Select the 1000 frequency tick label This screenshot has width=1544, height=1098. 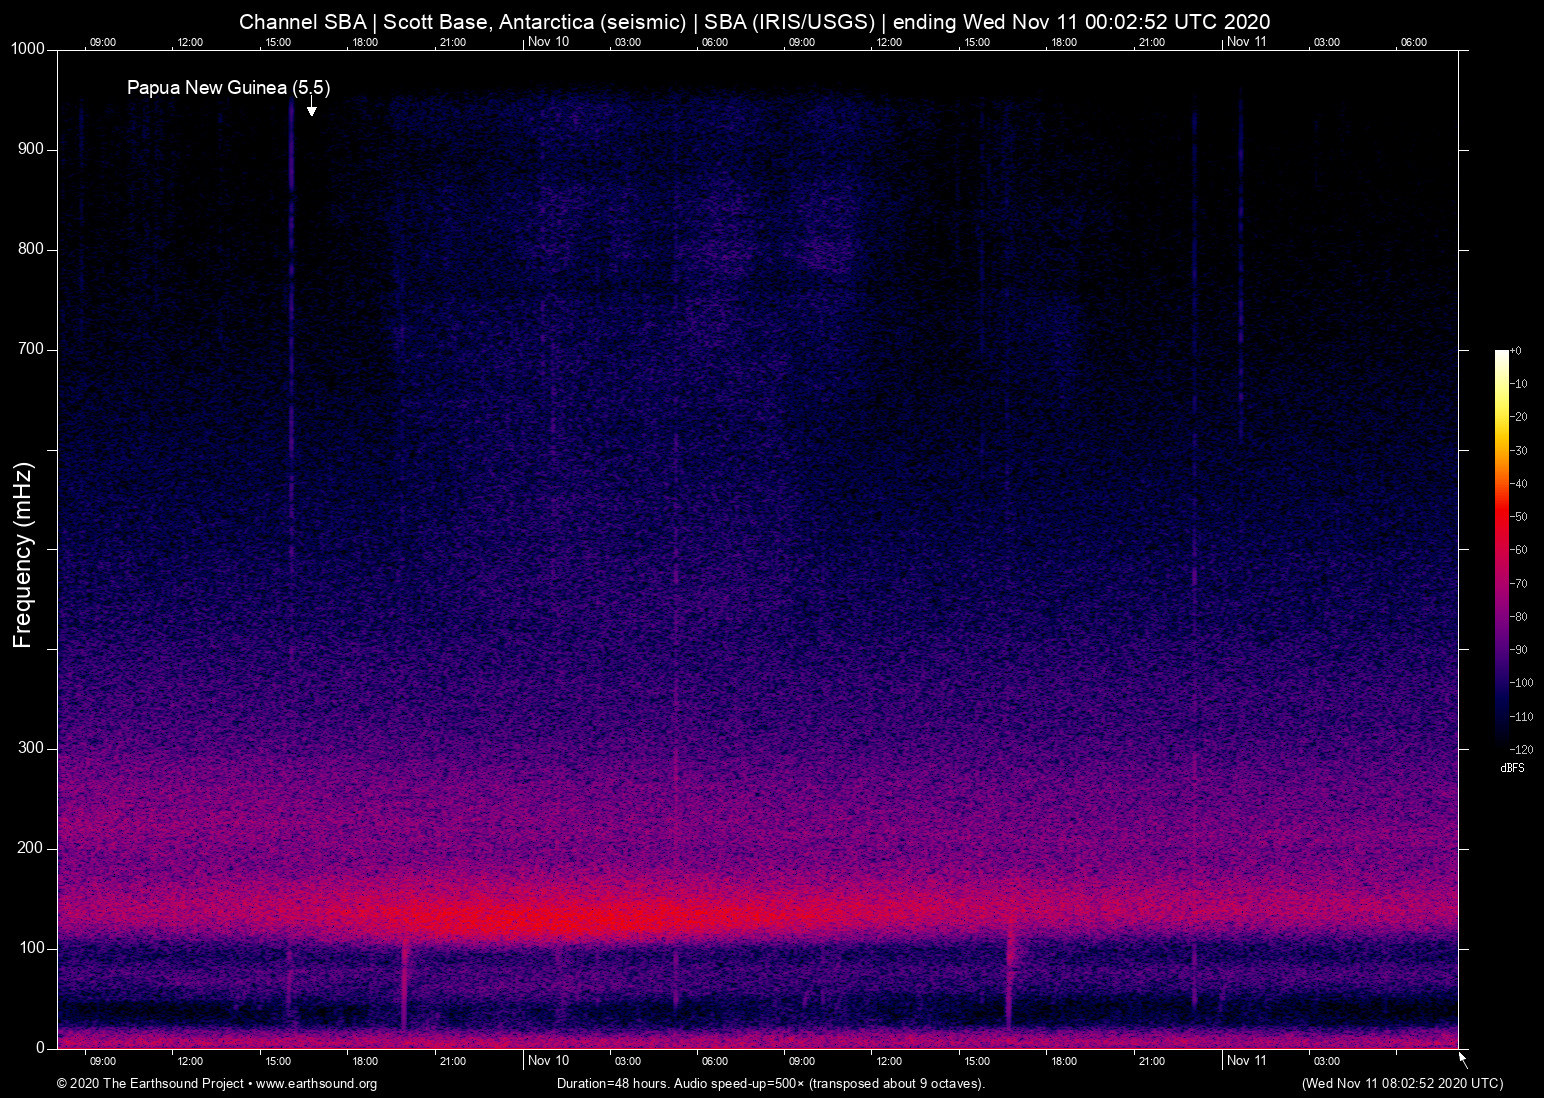pos(26,48)
